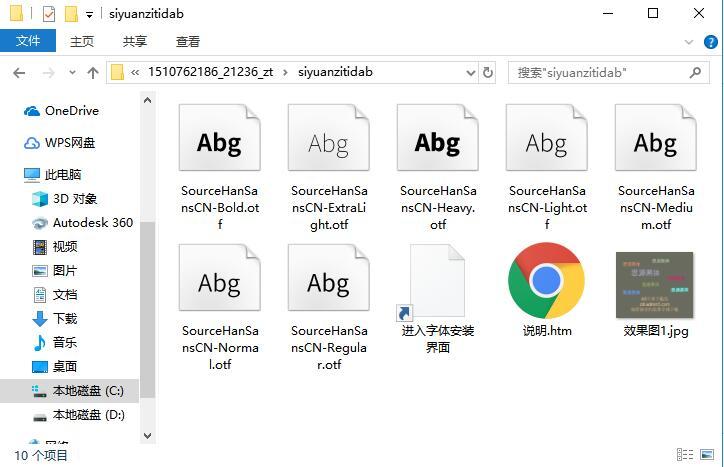The width and height of the screenshot is (724, 467).
Task: Open the 文件 menu tab
Action: pyautogui.click(x=28, y=41)
